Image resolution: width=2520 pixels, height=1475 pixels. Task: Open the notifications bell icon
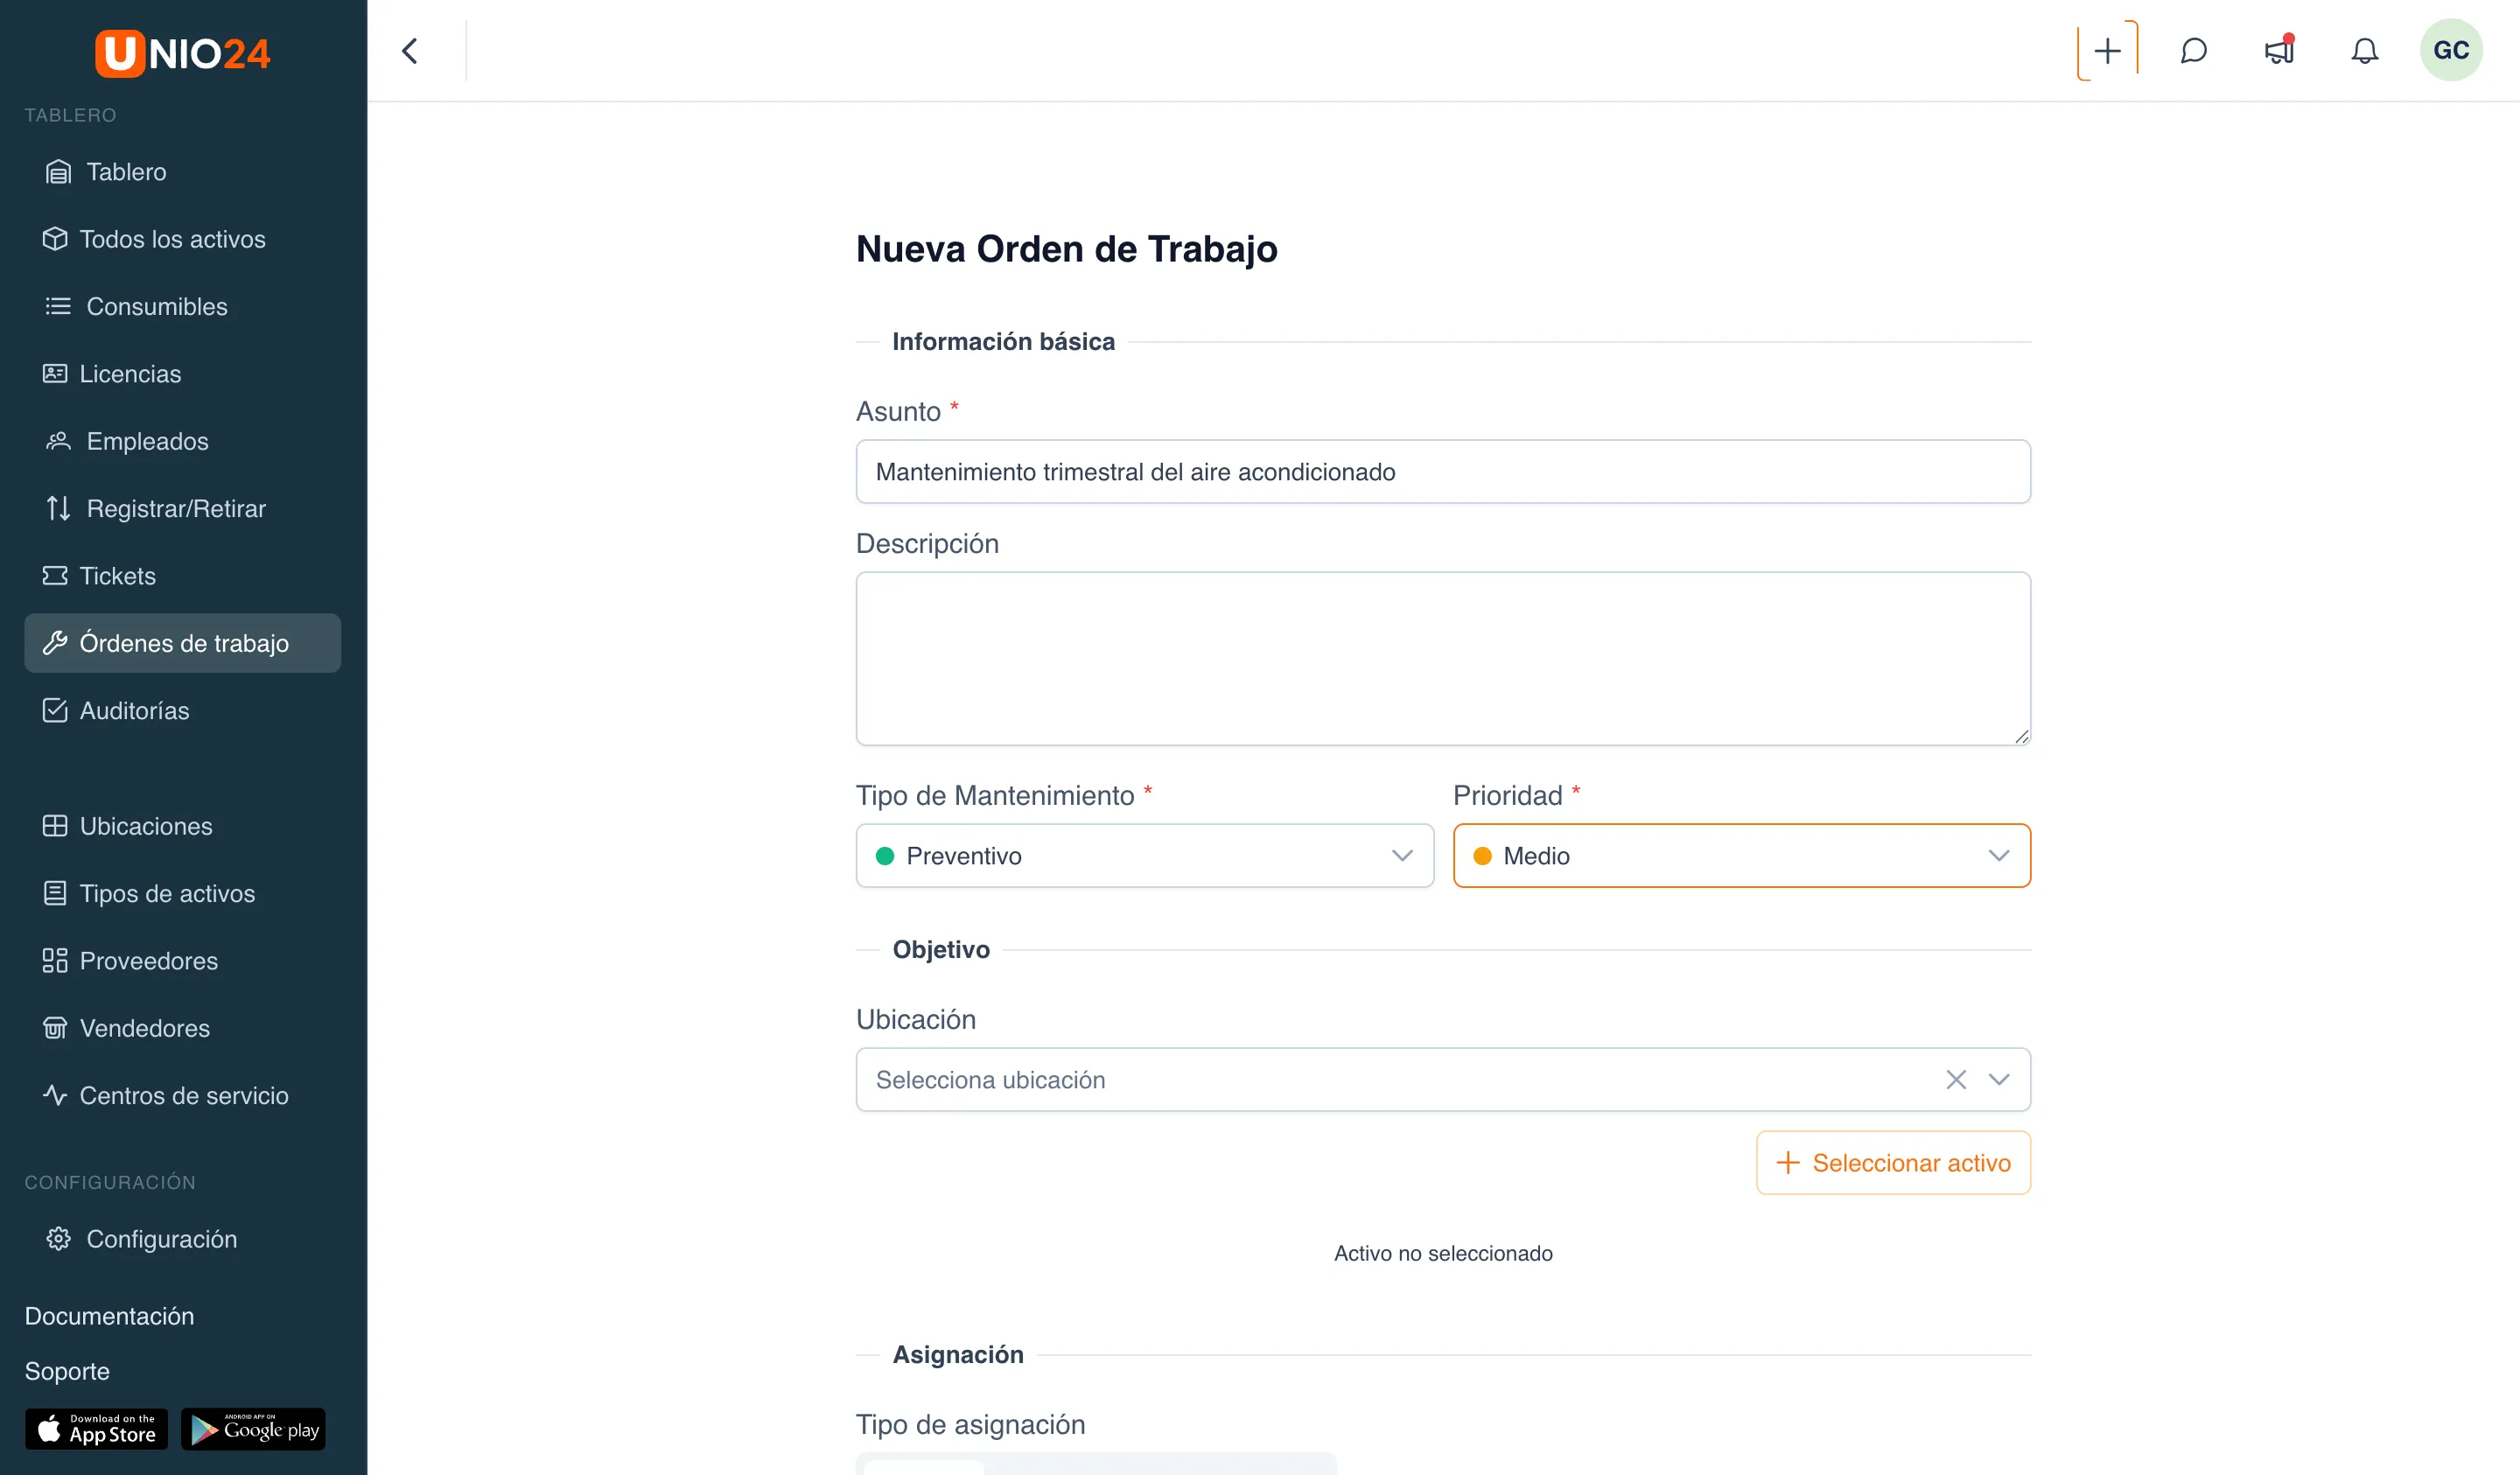(2364, 50)
